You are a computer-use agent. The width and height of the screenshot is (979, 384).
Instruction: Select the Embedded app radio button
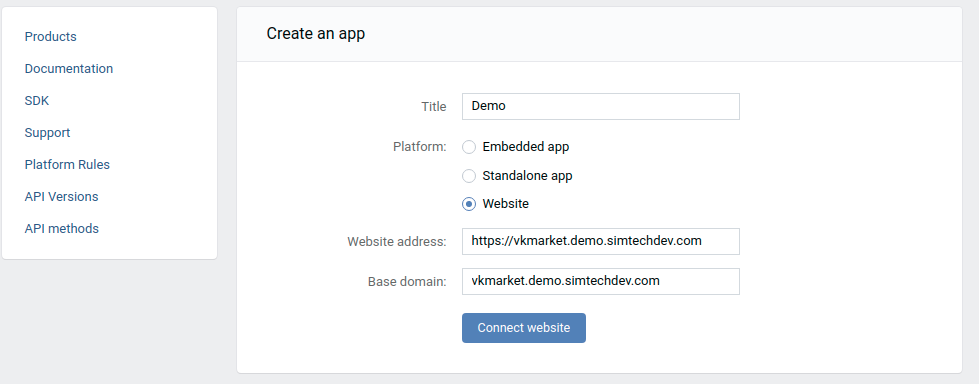coord(469,147)
